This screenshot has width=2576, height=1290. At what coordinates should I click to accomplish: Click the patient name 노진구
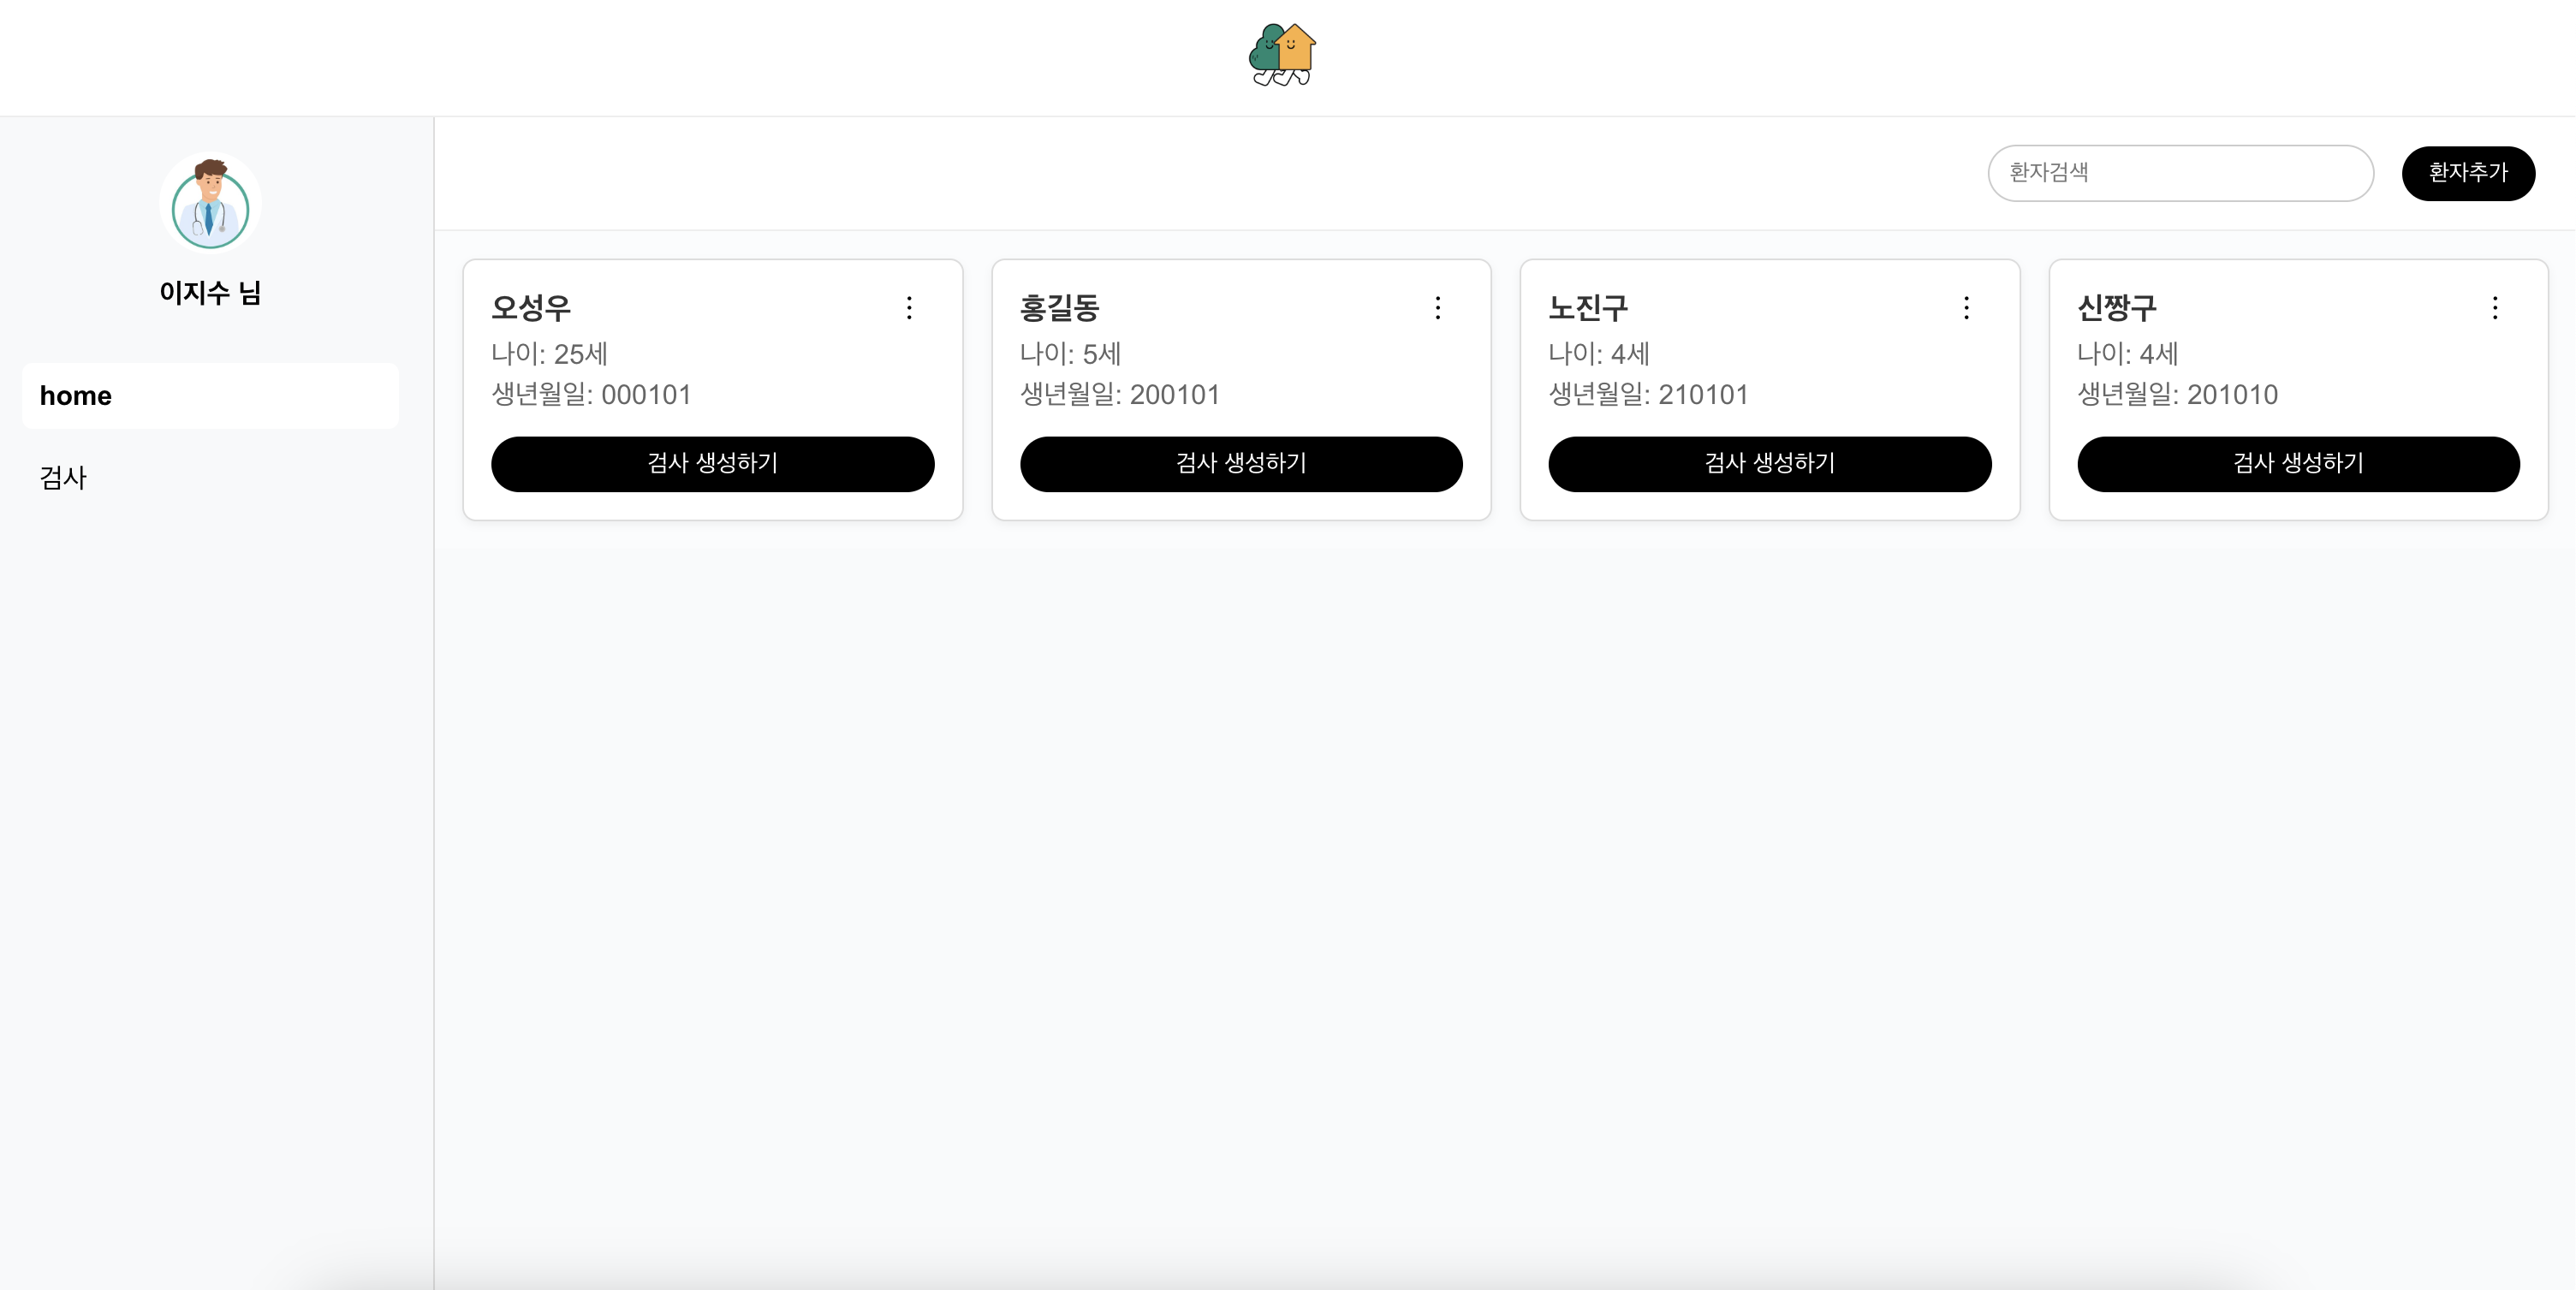click(1588, 308)
